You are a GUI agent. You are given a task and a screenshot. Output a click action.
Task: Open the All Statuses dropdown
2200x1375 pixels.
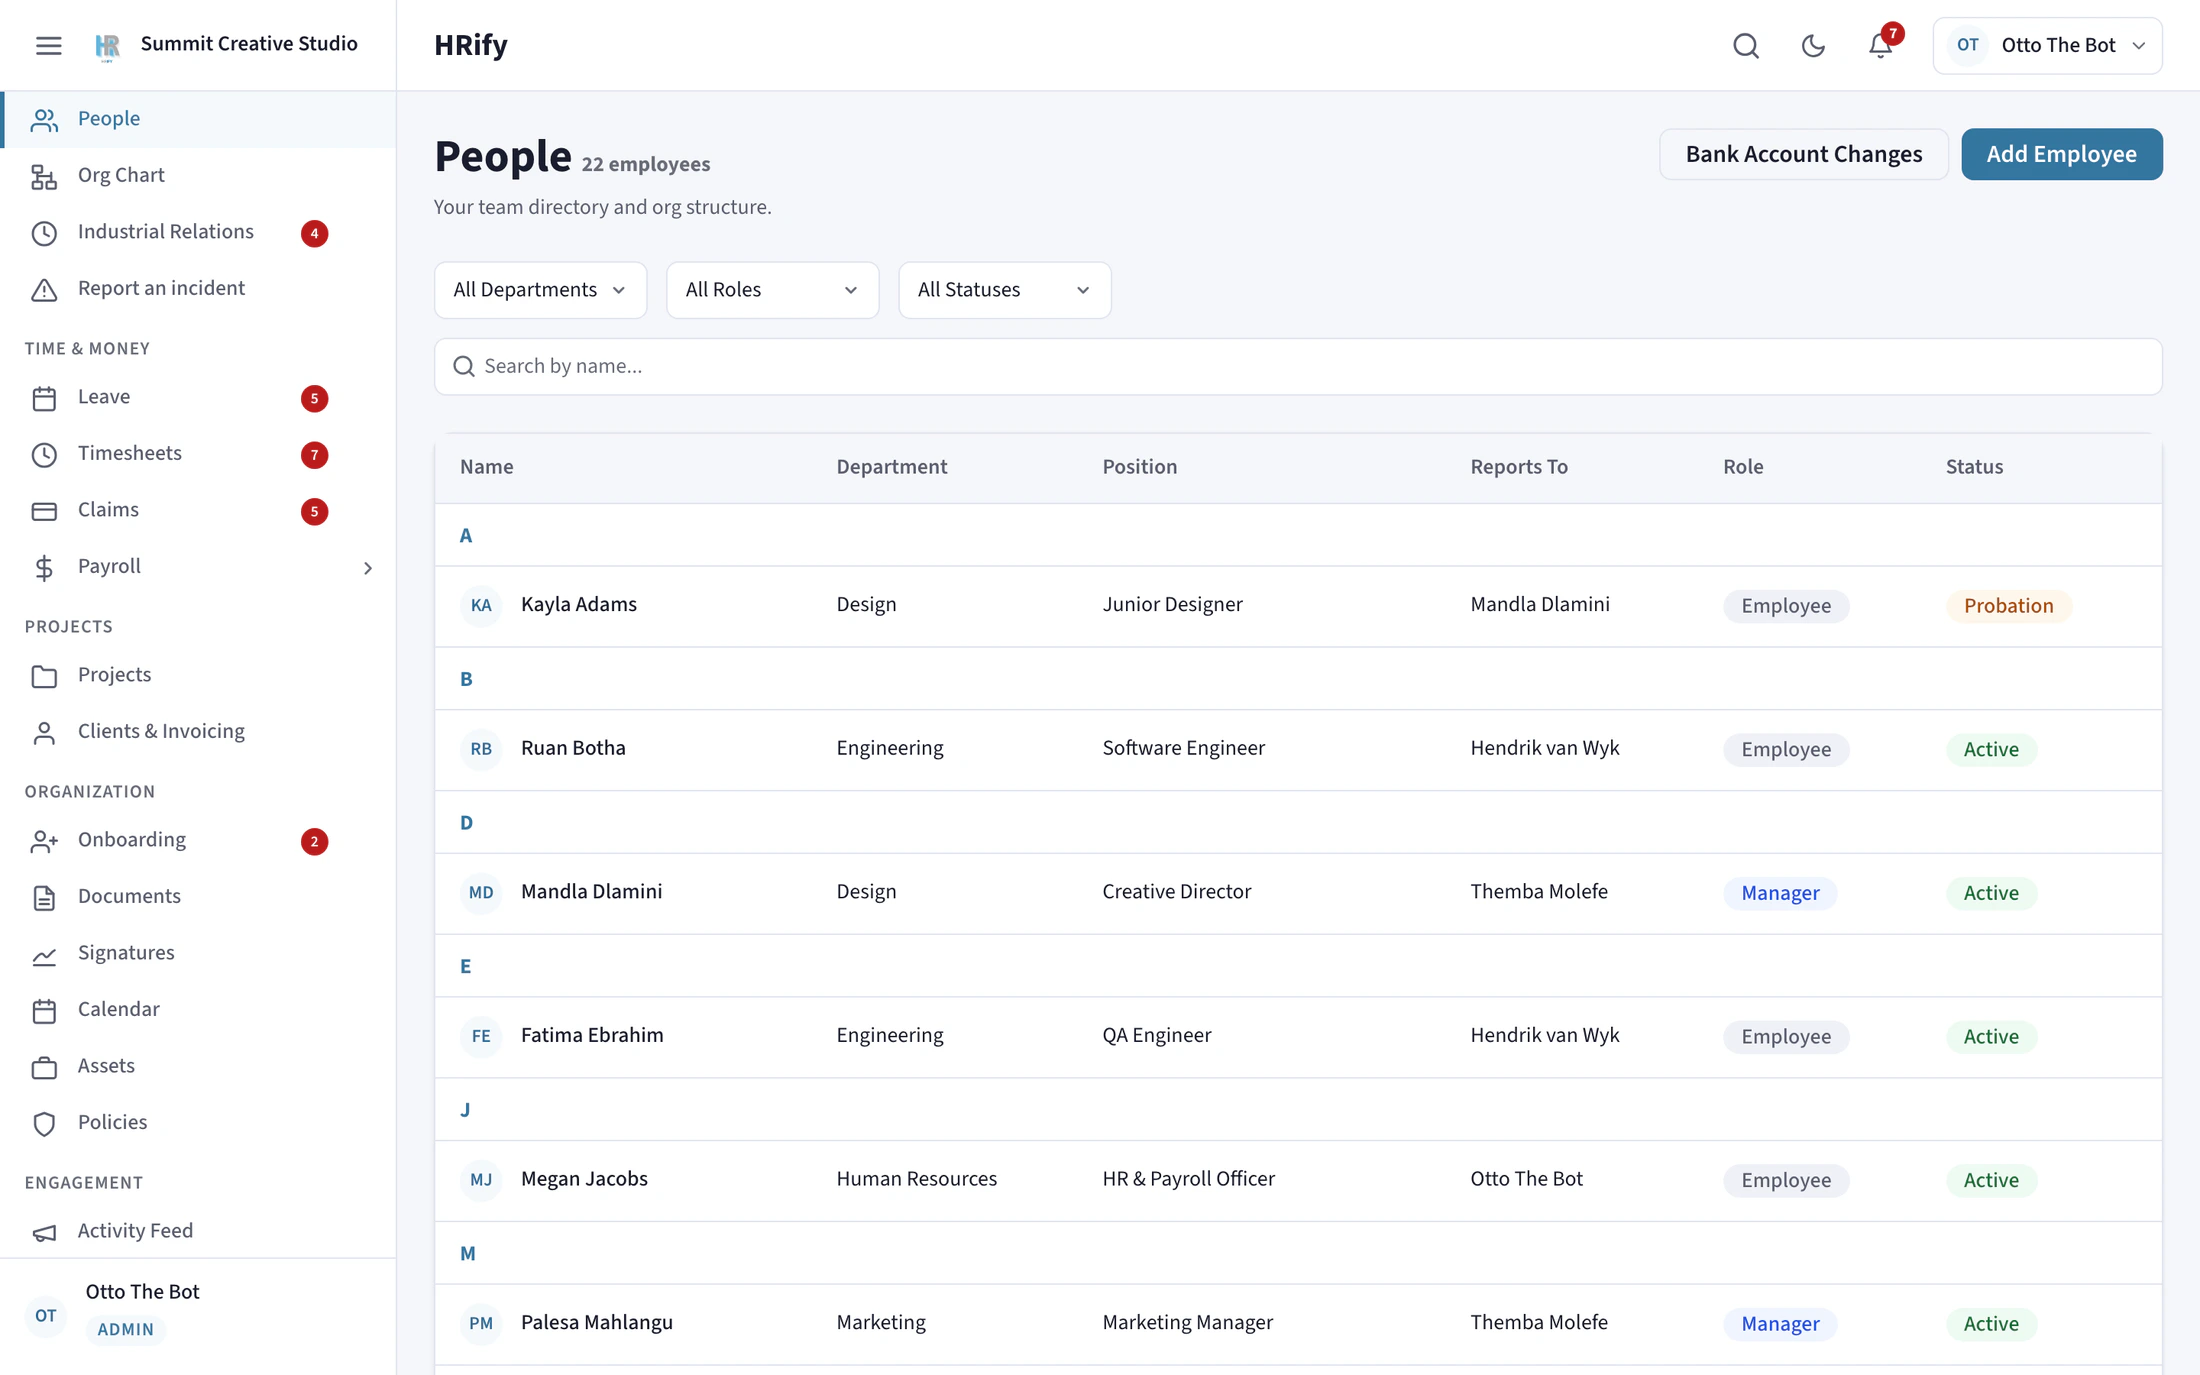pos(1004,290)
